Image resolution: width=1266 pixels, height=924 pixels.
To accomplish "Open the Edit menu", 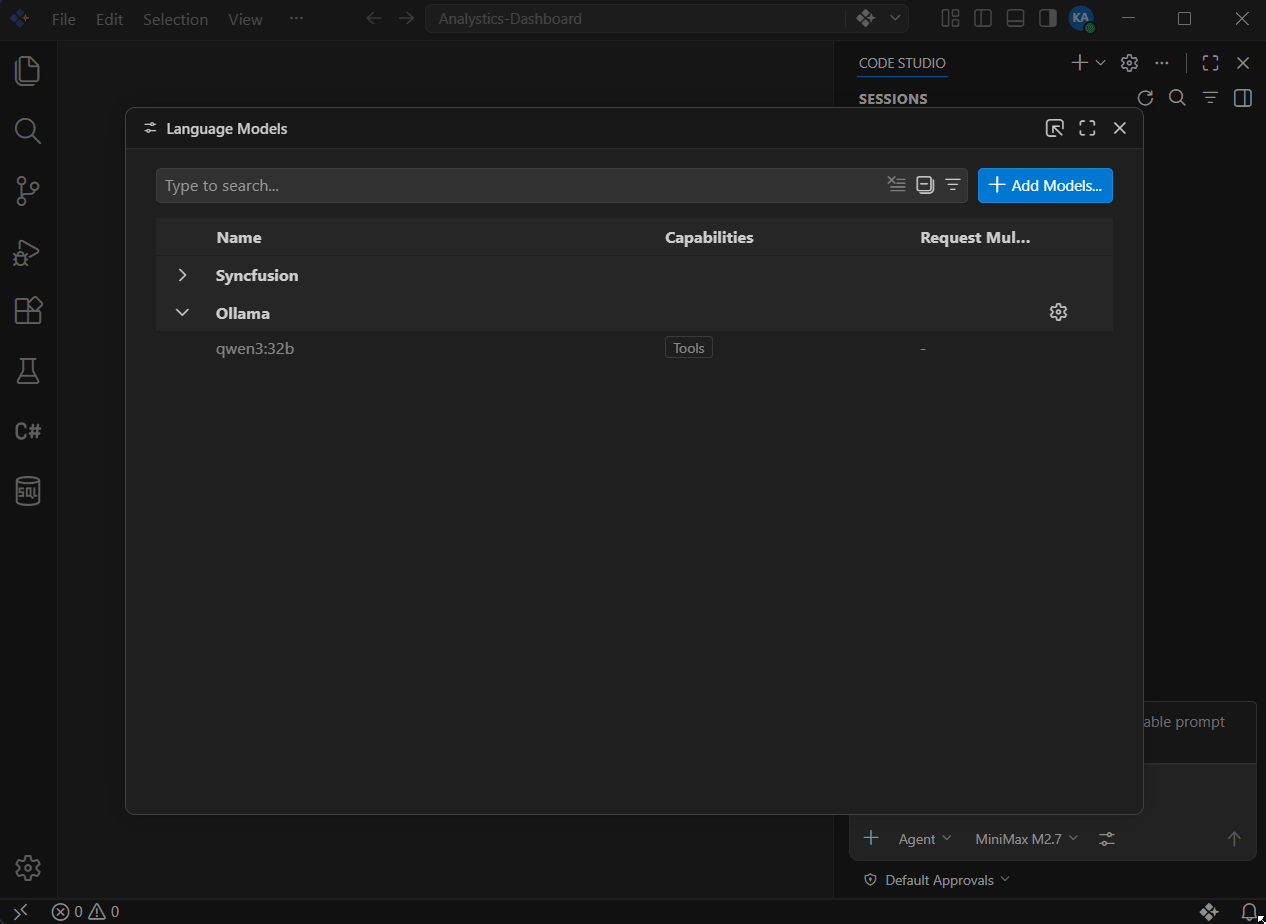I will click(x=110, y=19).
